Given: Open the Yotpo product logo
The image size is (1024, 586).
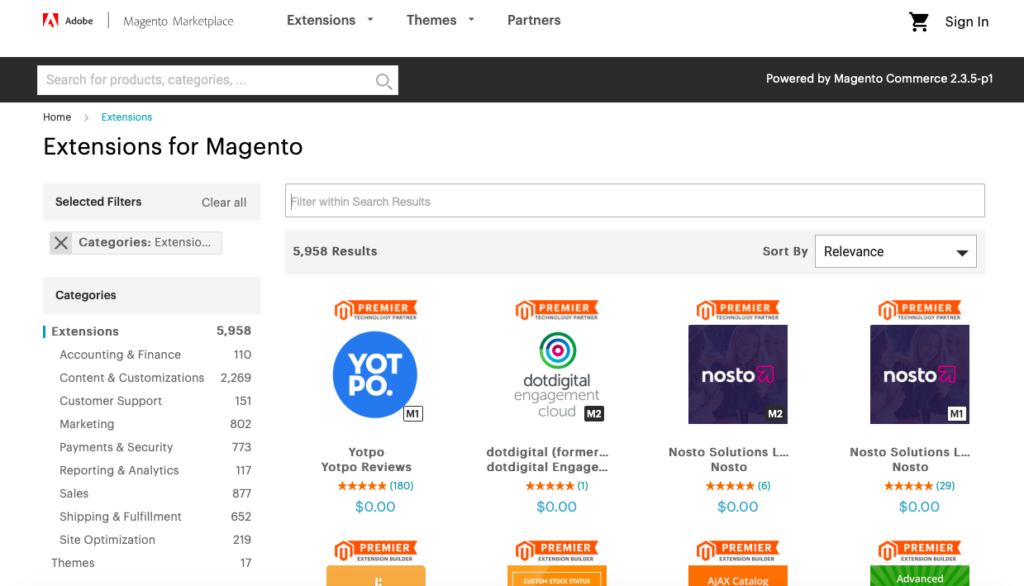Looking at the screenshot, I should (x=375, y=374).
